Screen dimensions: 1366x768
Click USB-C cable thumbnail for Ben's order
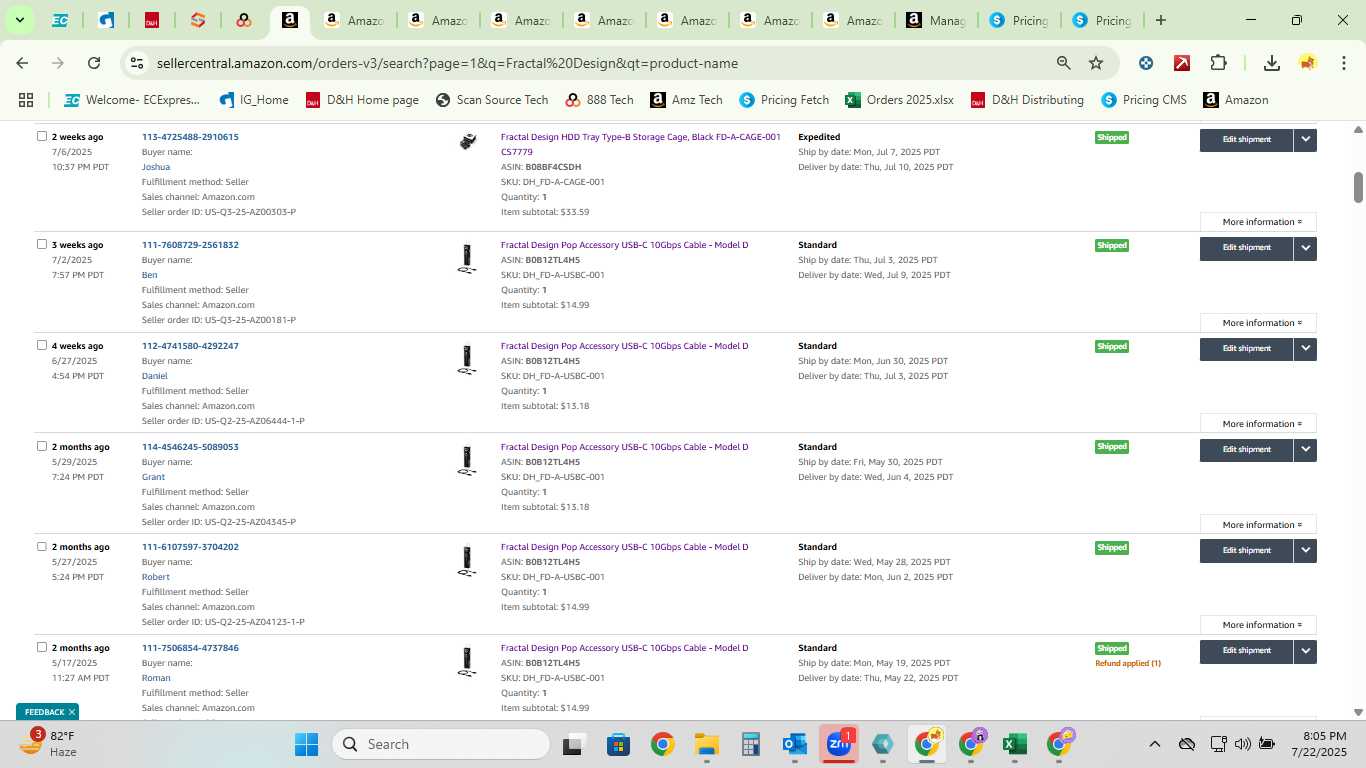pos(466,259)
